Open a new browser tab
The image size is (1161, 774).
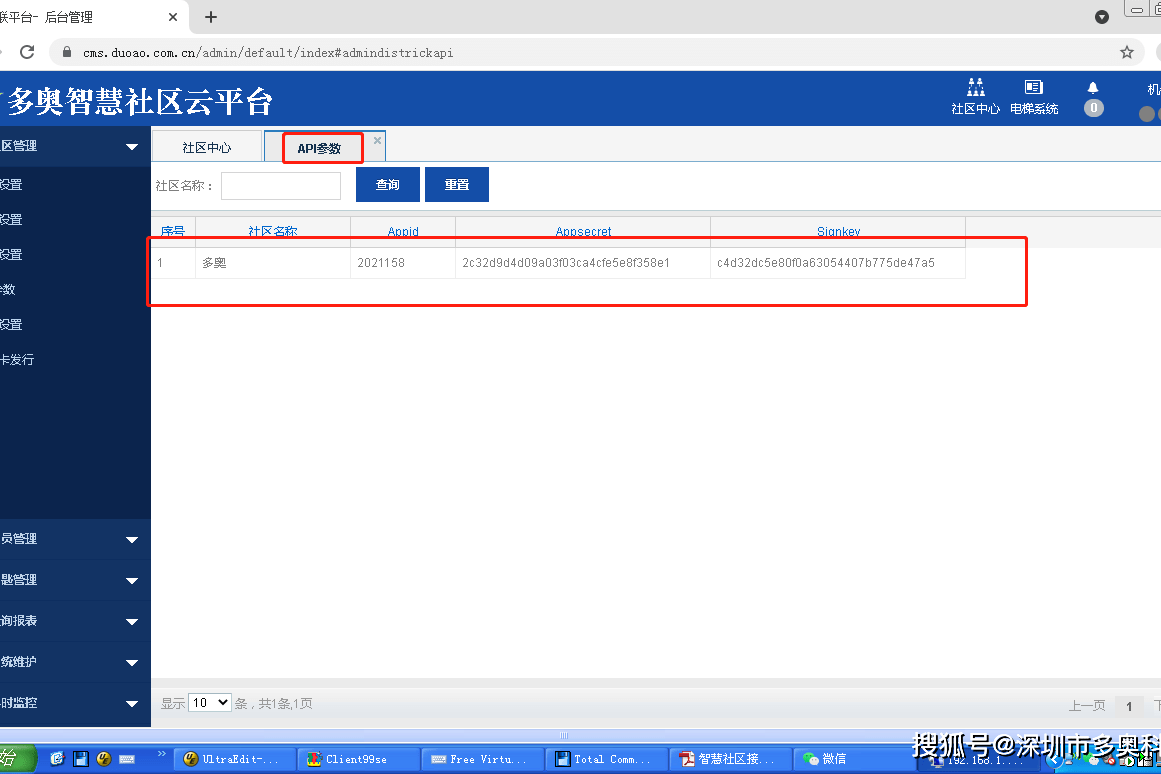click(x=211, y=17)
